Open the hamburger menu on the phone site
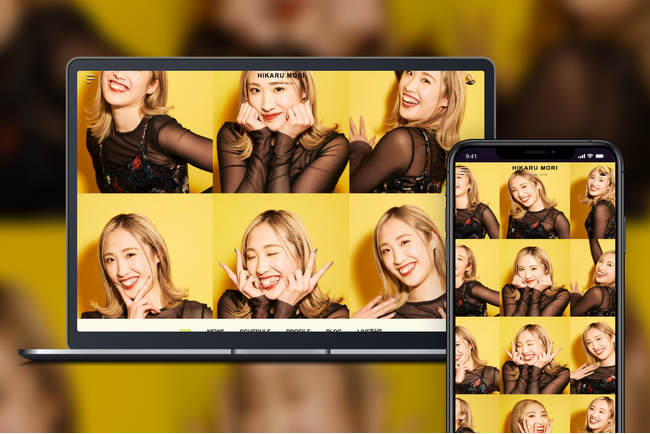Viewport: 650px width, 434px height. [x=464, y=170]
